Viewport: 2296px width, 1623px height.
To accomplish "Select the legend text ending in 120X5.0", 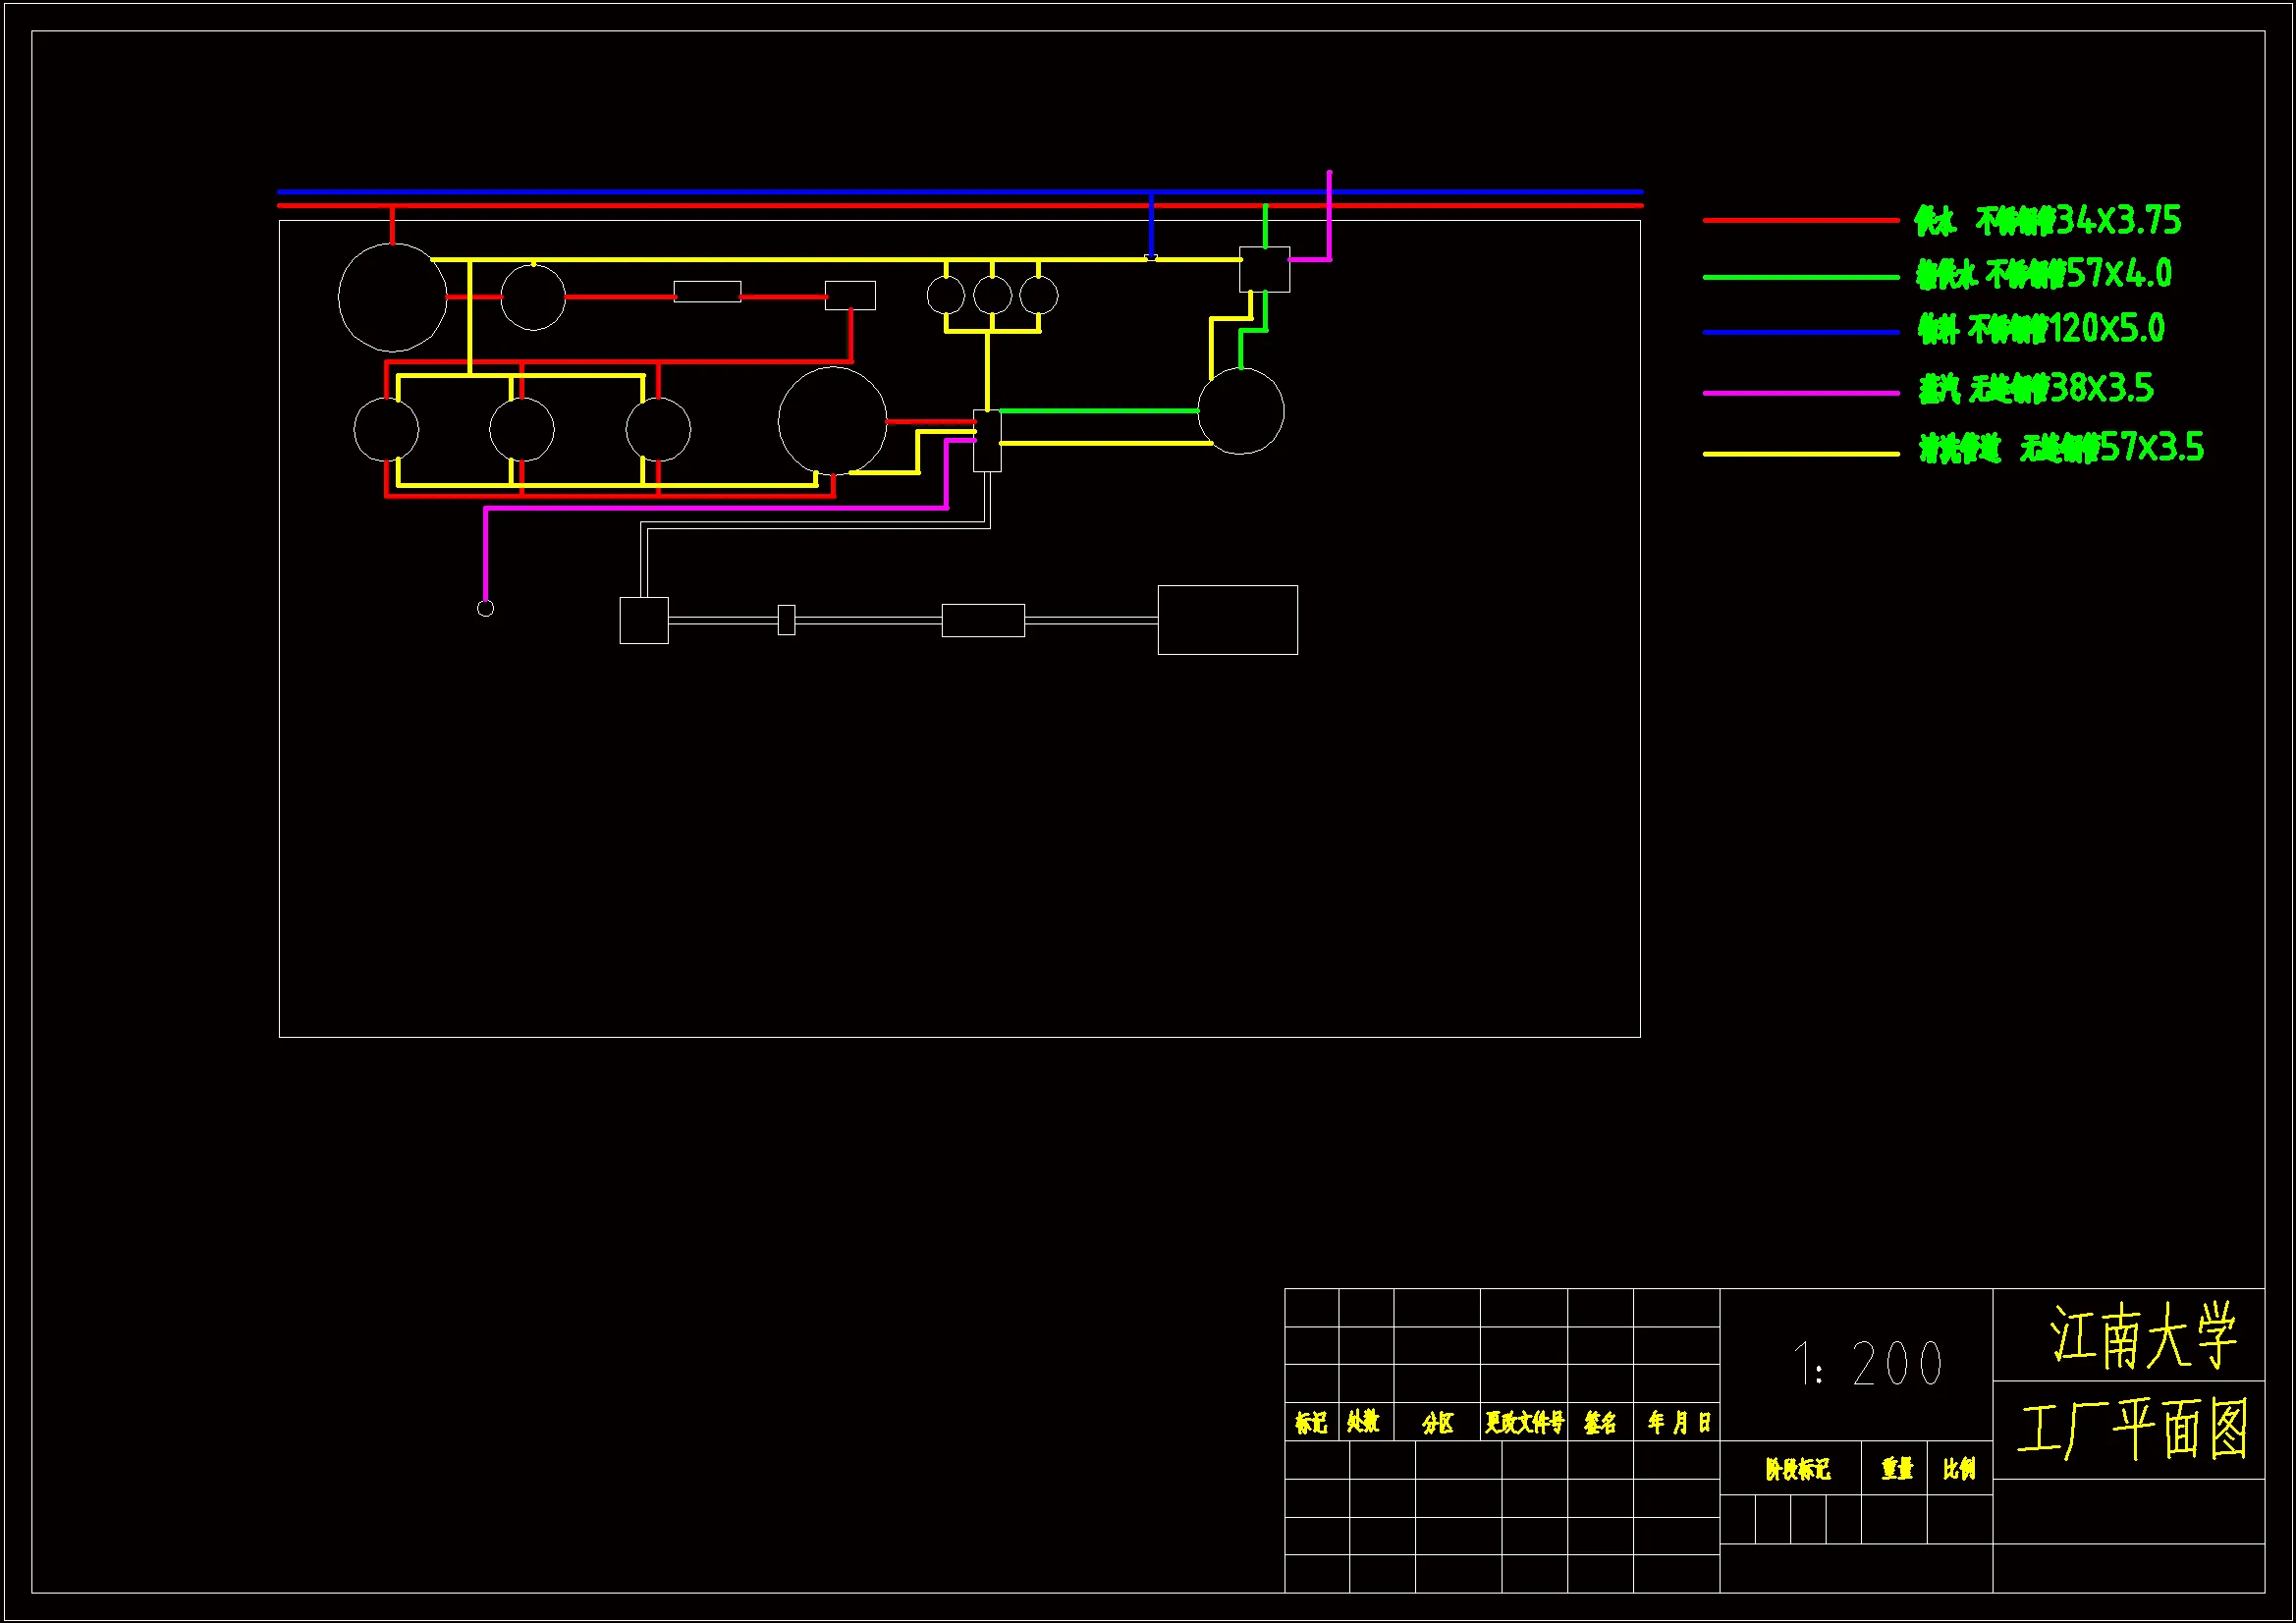I will pos(2040,329).
